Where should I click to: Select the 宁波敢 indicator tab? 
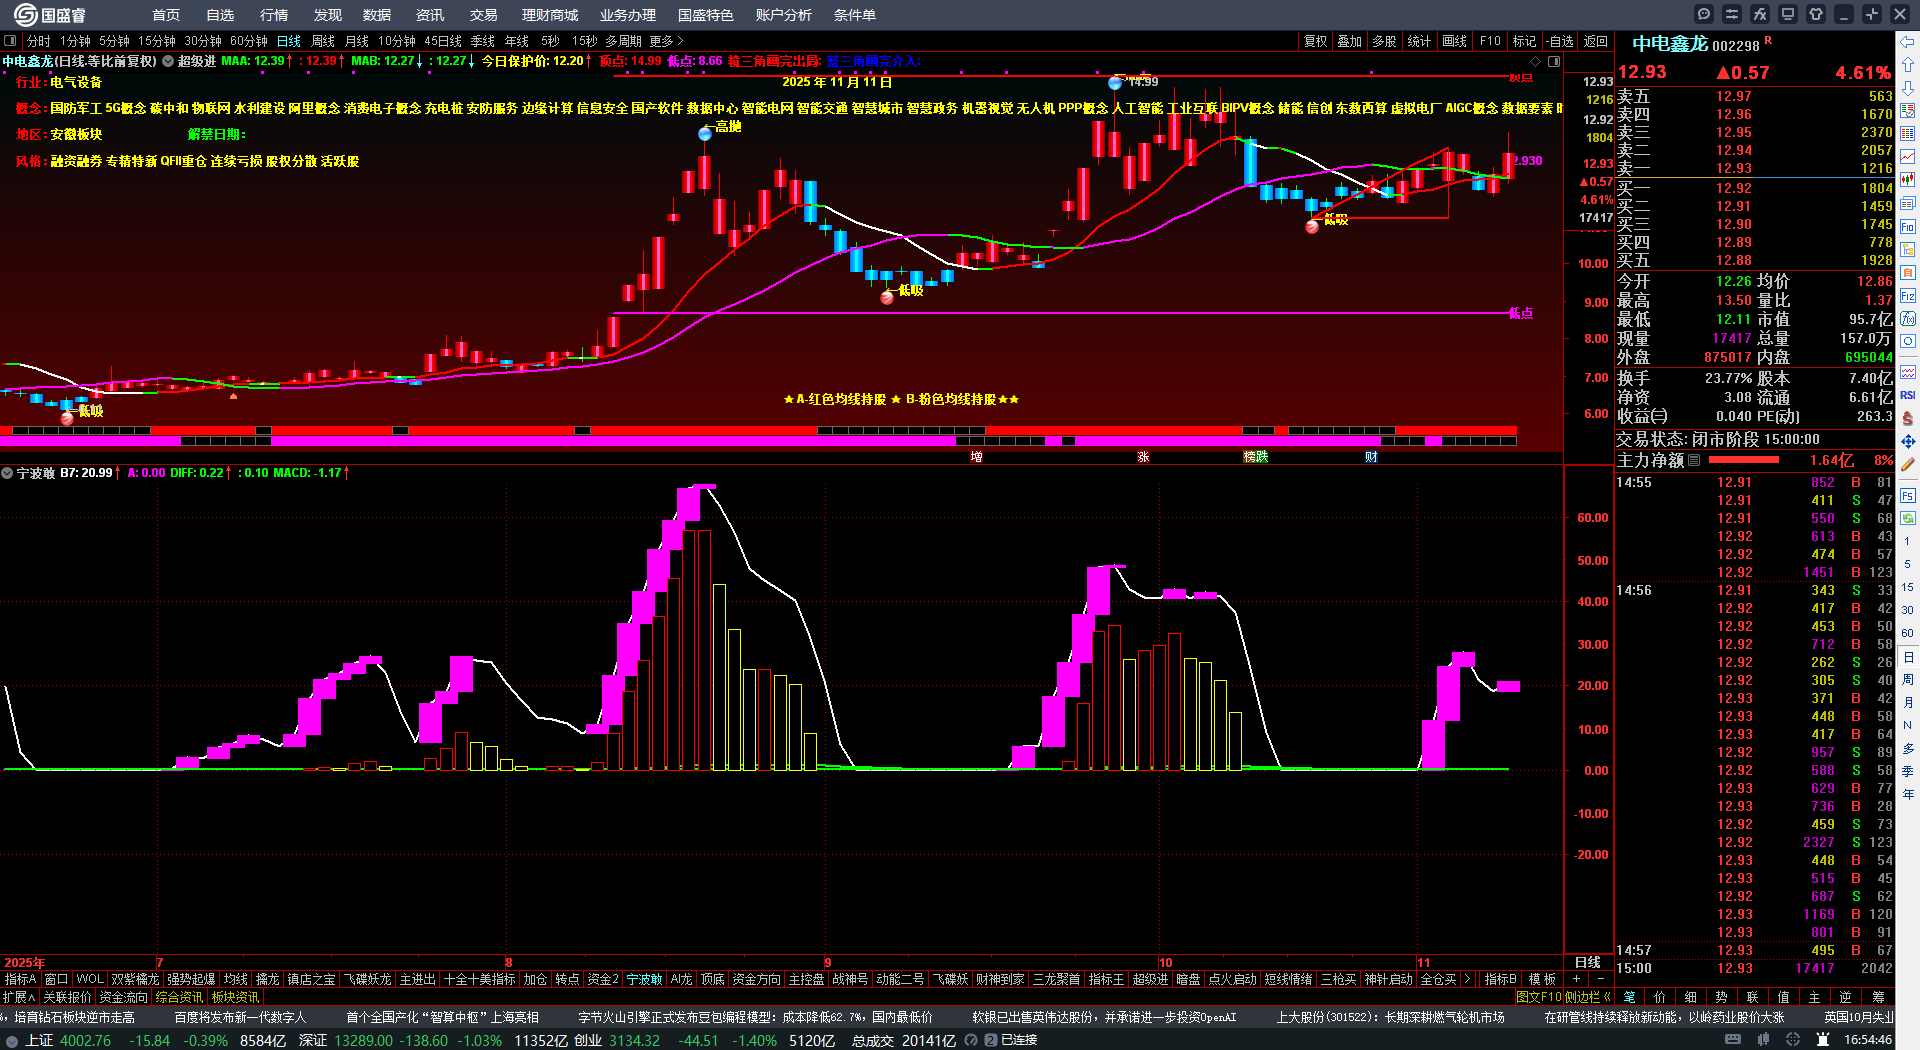644,979
